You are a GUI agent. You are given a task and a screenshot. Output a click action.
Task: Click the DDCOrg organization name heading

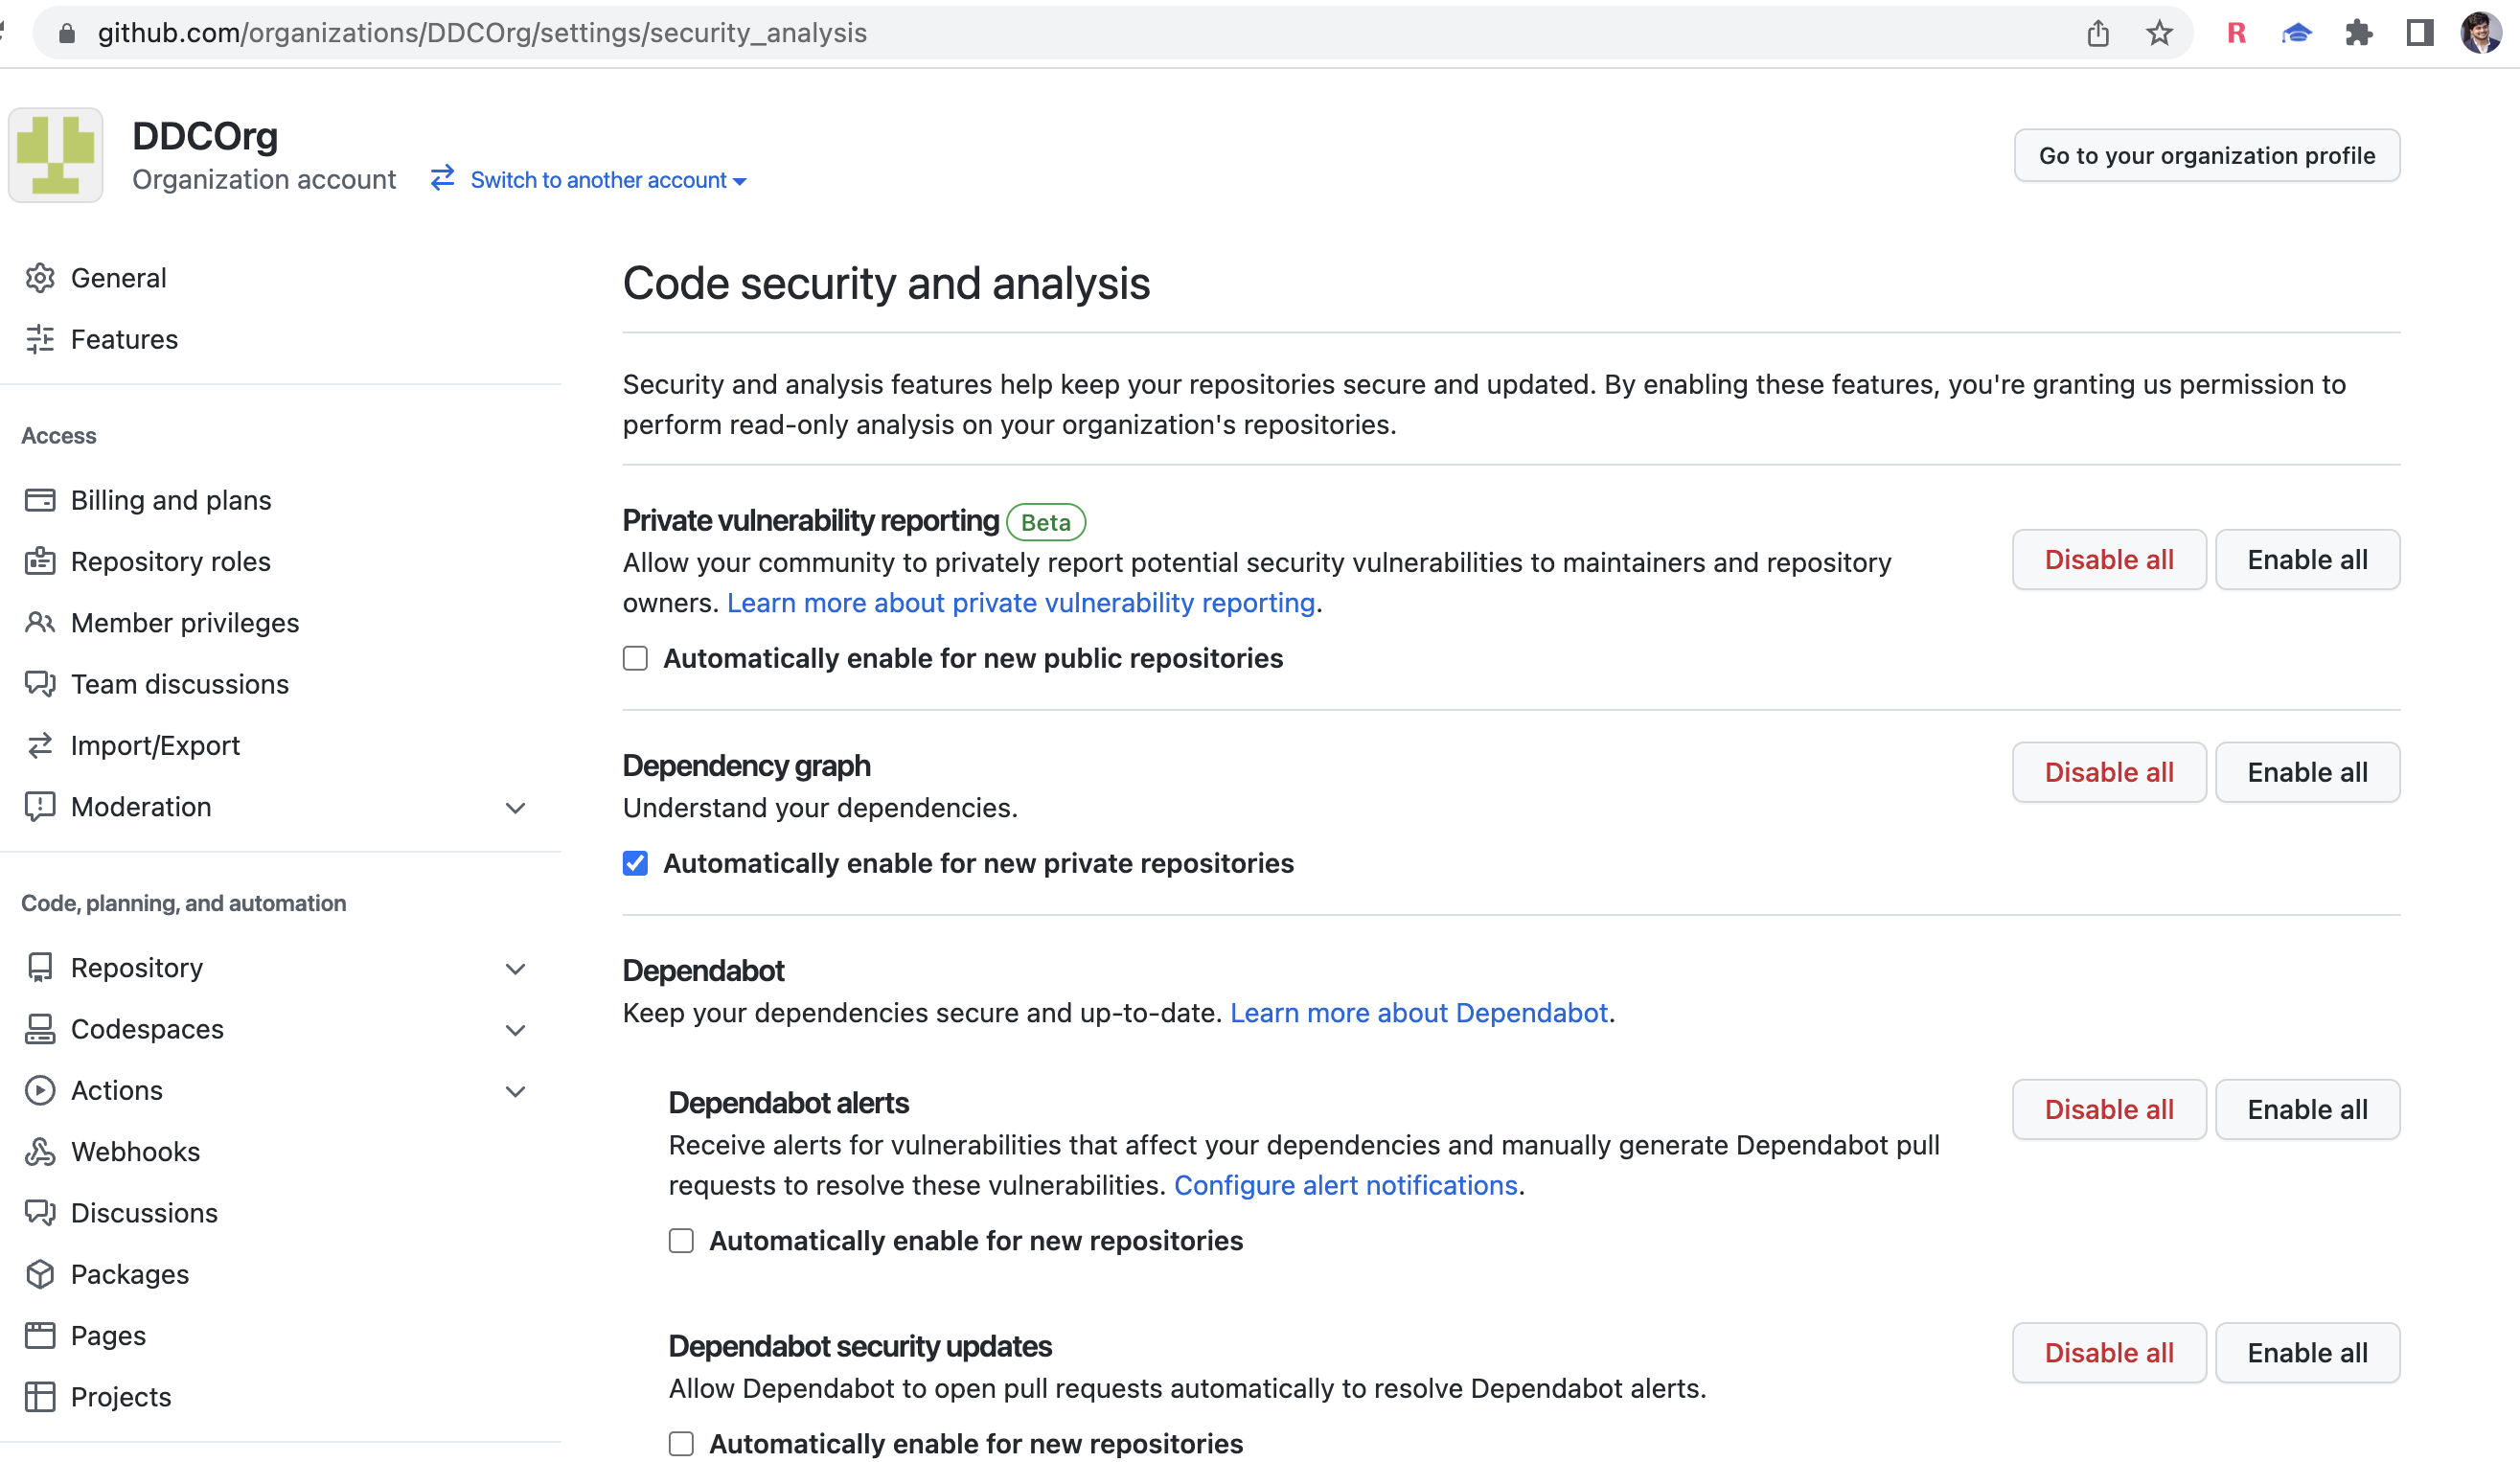coord(205,136)
